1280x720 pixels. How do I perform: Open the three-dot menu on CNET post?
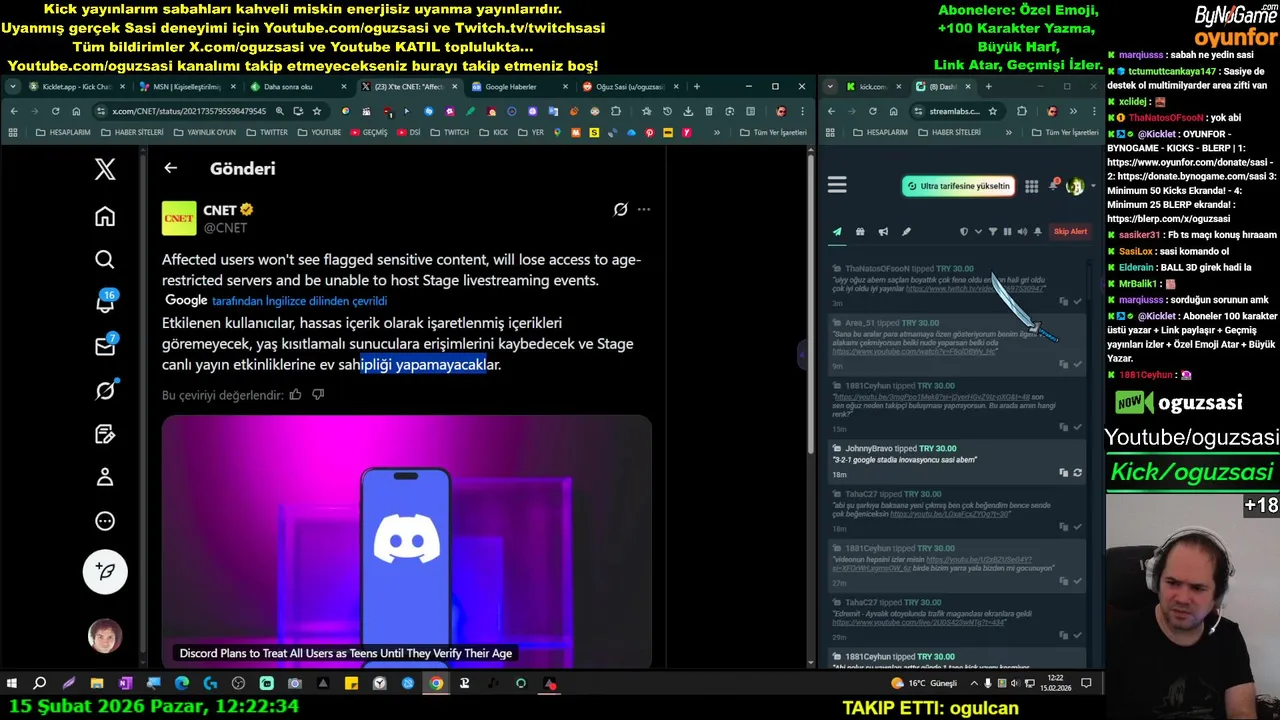644,209
